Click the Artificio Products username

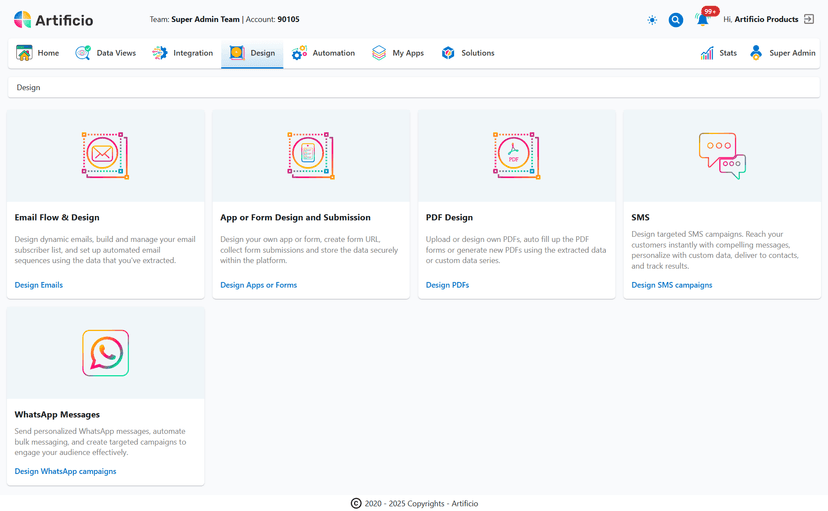coord(766,19)
